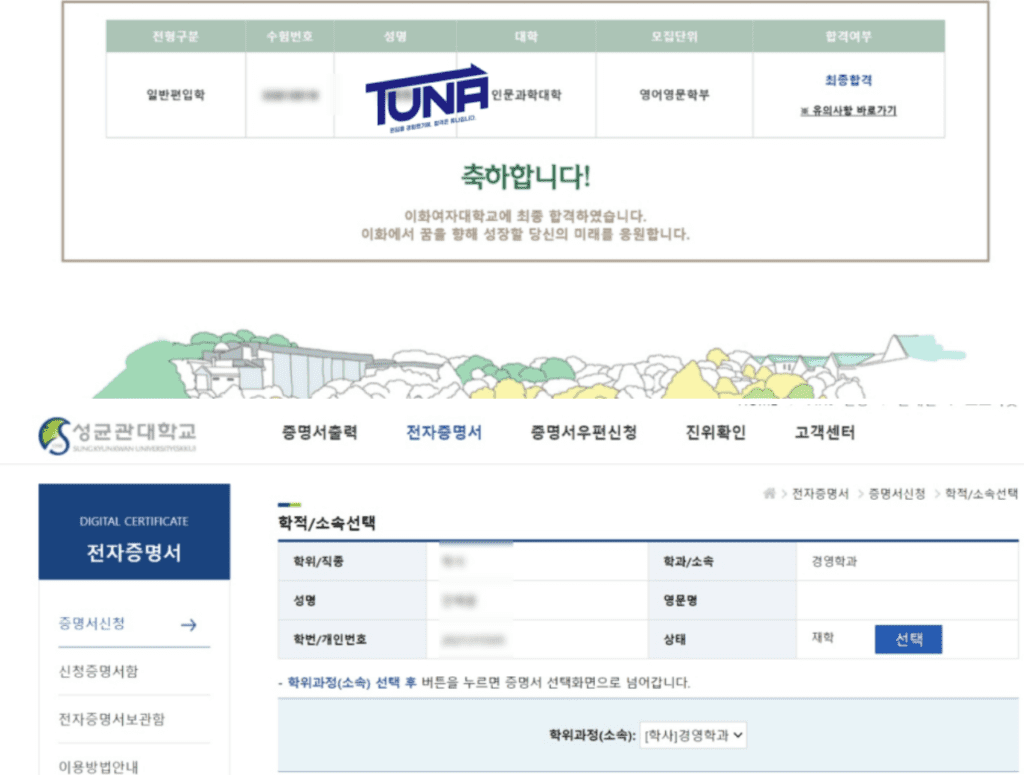Click the 축하합니다! heading

(x=526, y=176)
